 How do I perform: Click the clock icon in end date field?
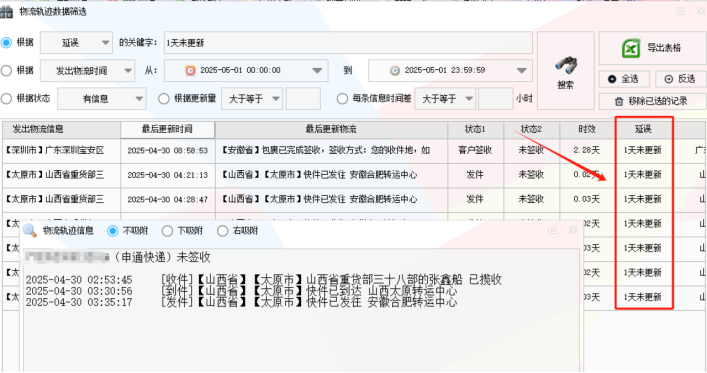(395, 70)
